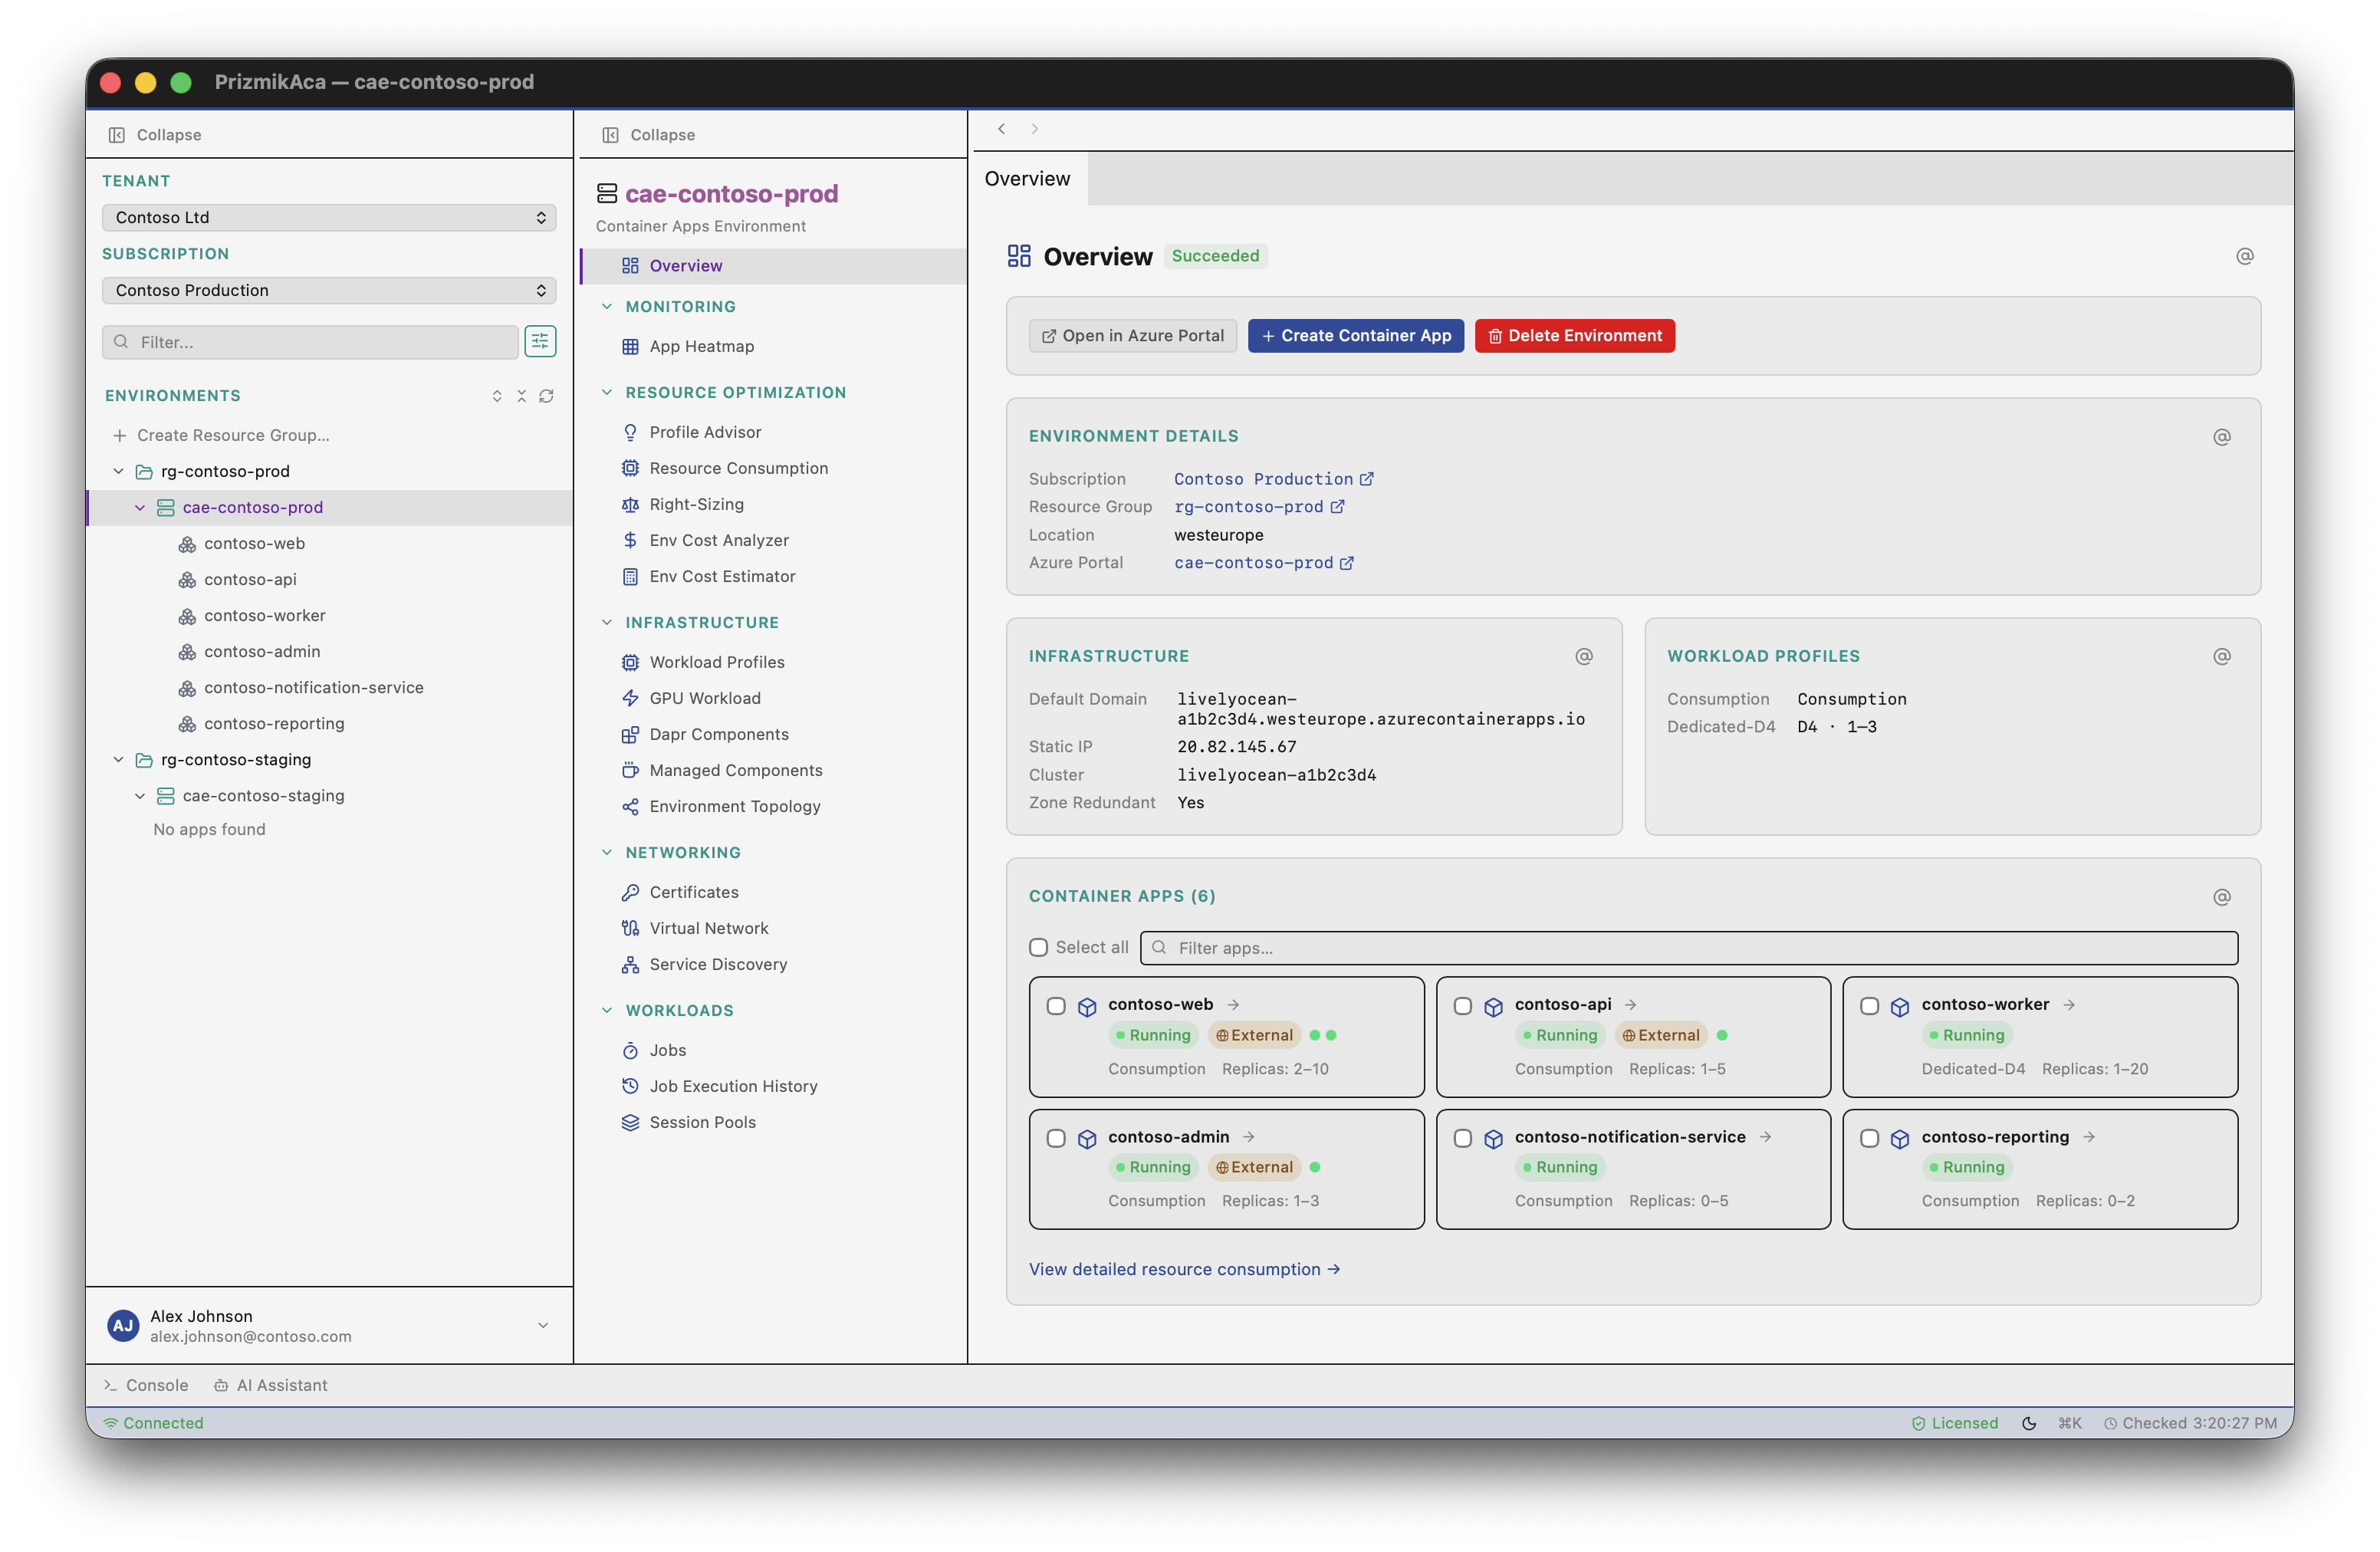
Task: Collapse the cae-contoso-prod tree node chevron
Action: pyautogui.click(x=140, y=507)
